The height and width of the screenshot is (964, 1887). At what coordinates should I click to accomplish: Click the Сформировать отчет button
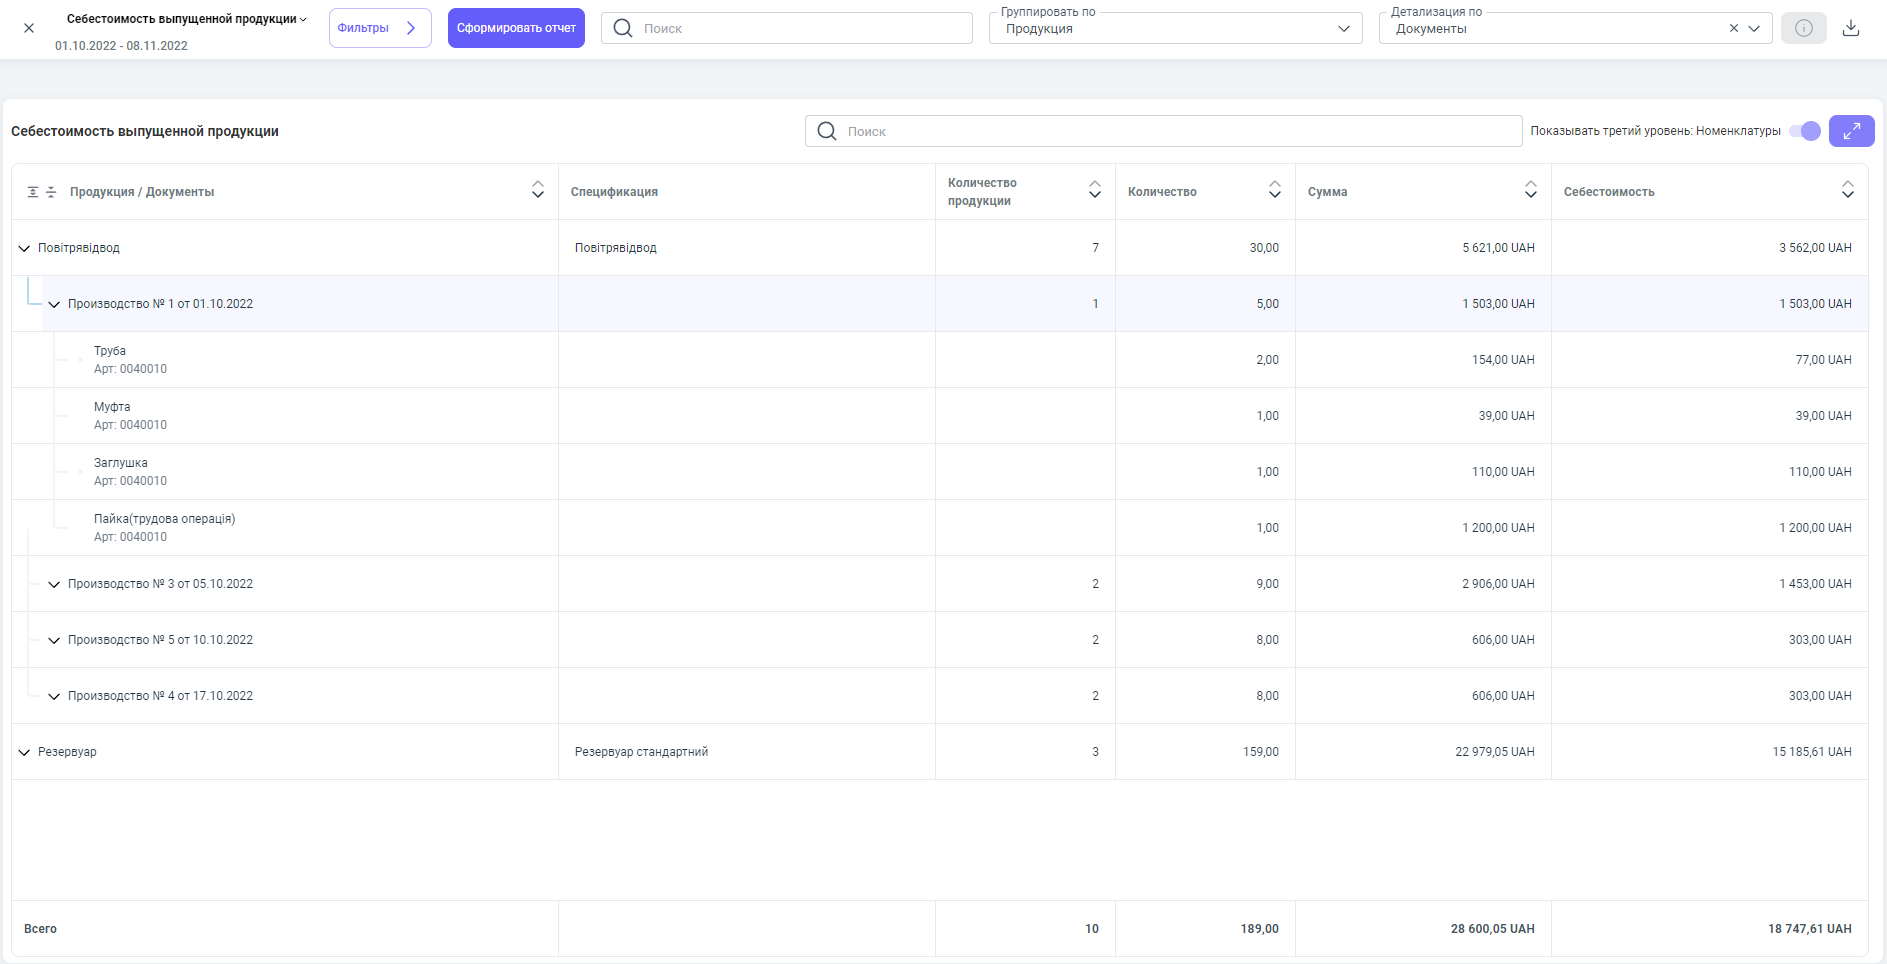516,28
